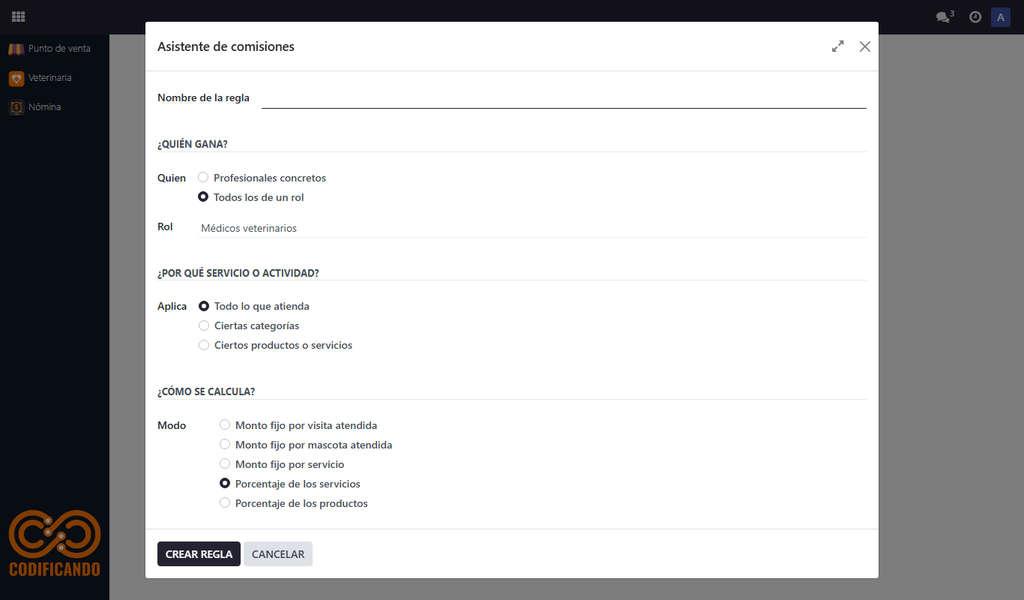
Task: Close the Asistente de comisiones dialog
Action: coord(865,46)
